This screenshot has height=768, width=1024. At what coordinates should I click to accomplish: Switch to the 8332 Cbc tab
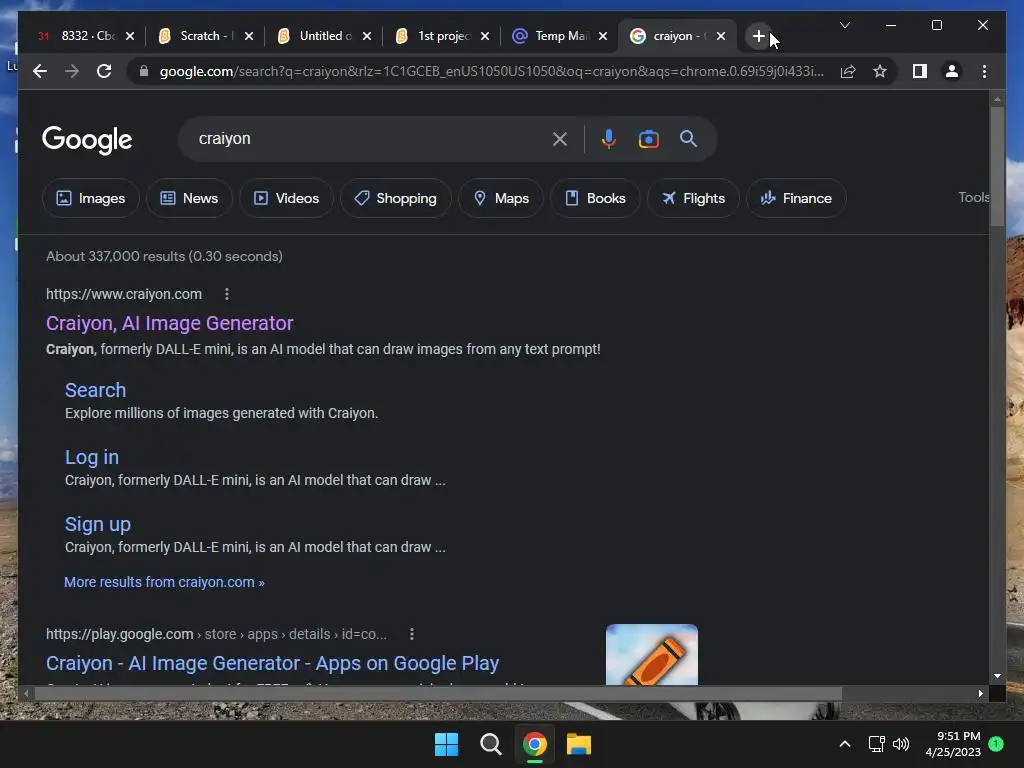tap(76, 36)
